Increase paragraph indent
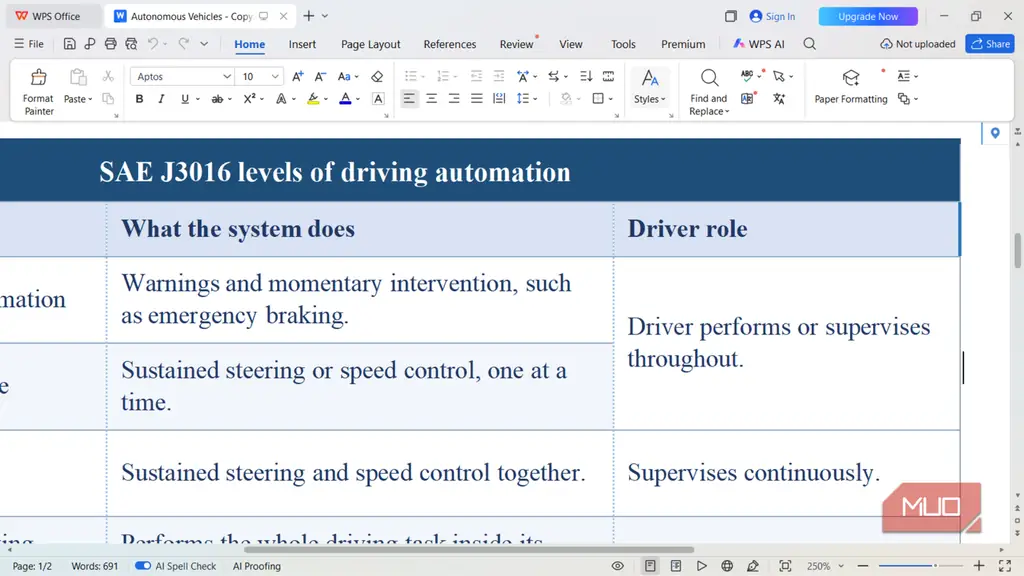The image size is (1024, 576). [499, 76]
